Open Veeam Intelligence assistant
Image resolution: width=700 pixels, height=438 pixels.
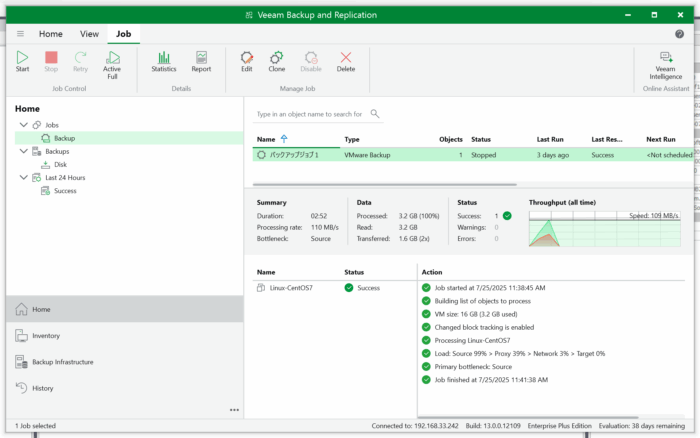click(x=666, y=65)
